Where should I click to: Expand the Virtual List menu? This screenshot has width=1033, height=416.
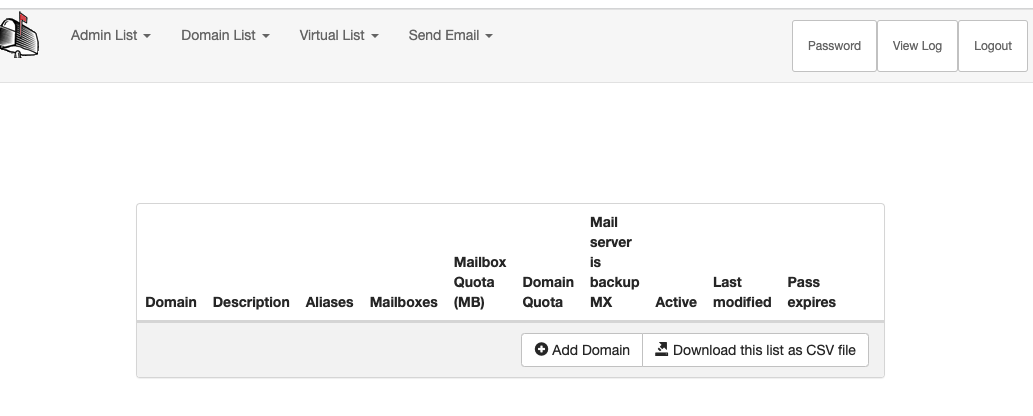339,36
